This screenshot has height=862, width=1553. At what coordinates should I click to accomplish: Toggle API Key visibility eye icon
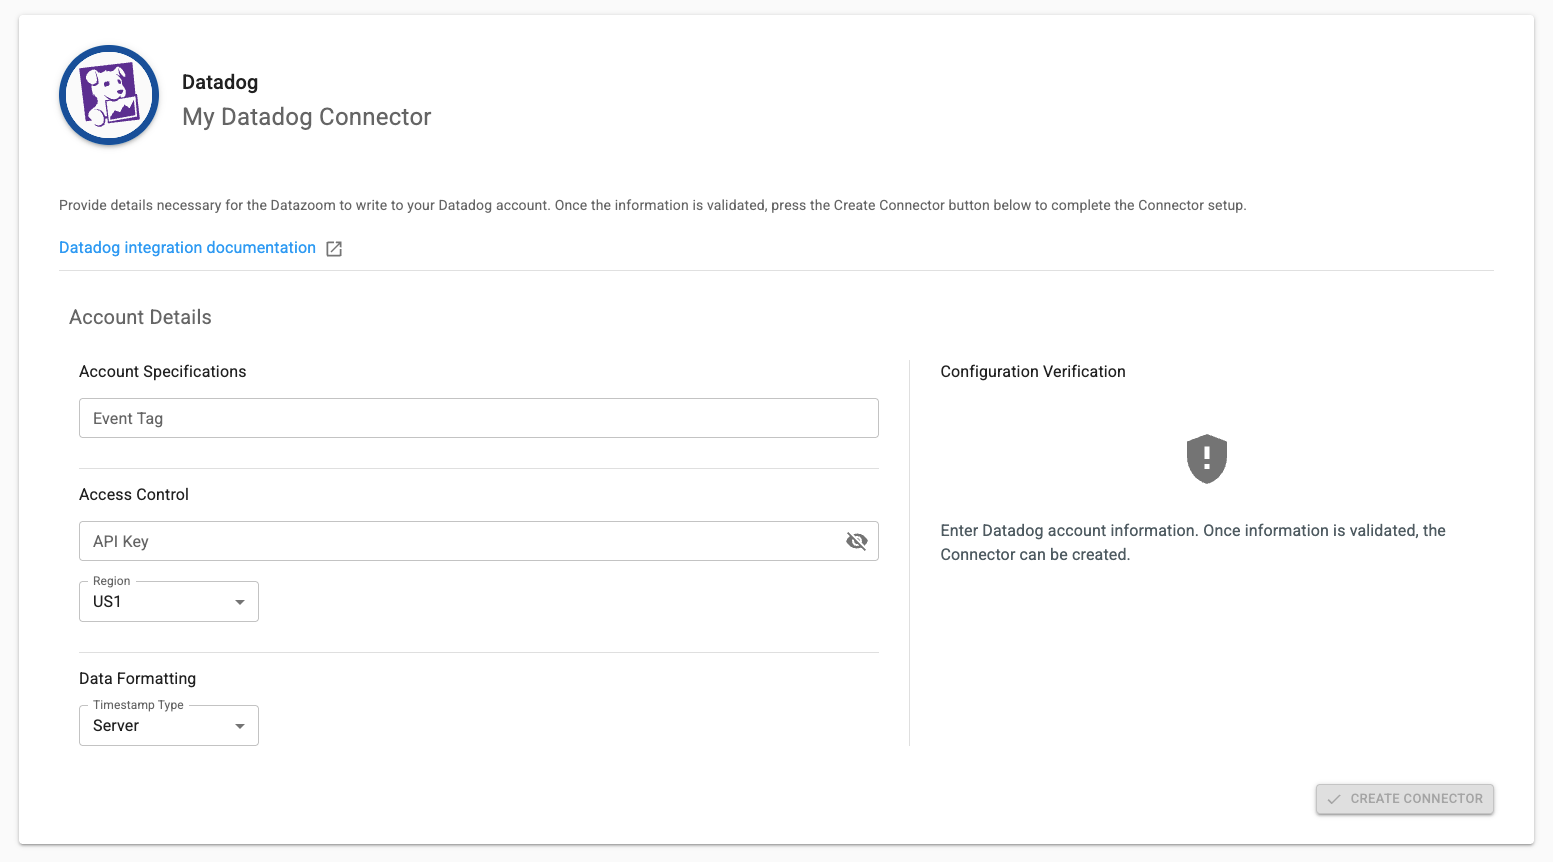[x=856, y=541]
